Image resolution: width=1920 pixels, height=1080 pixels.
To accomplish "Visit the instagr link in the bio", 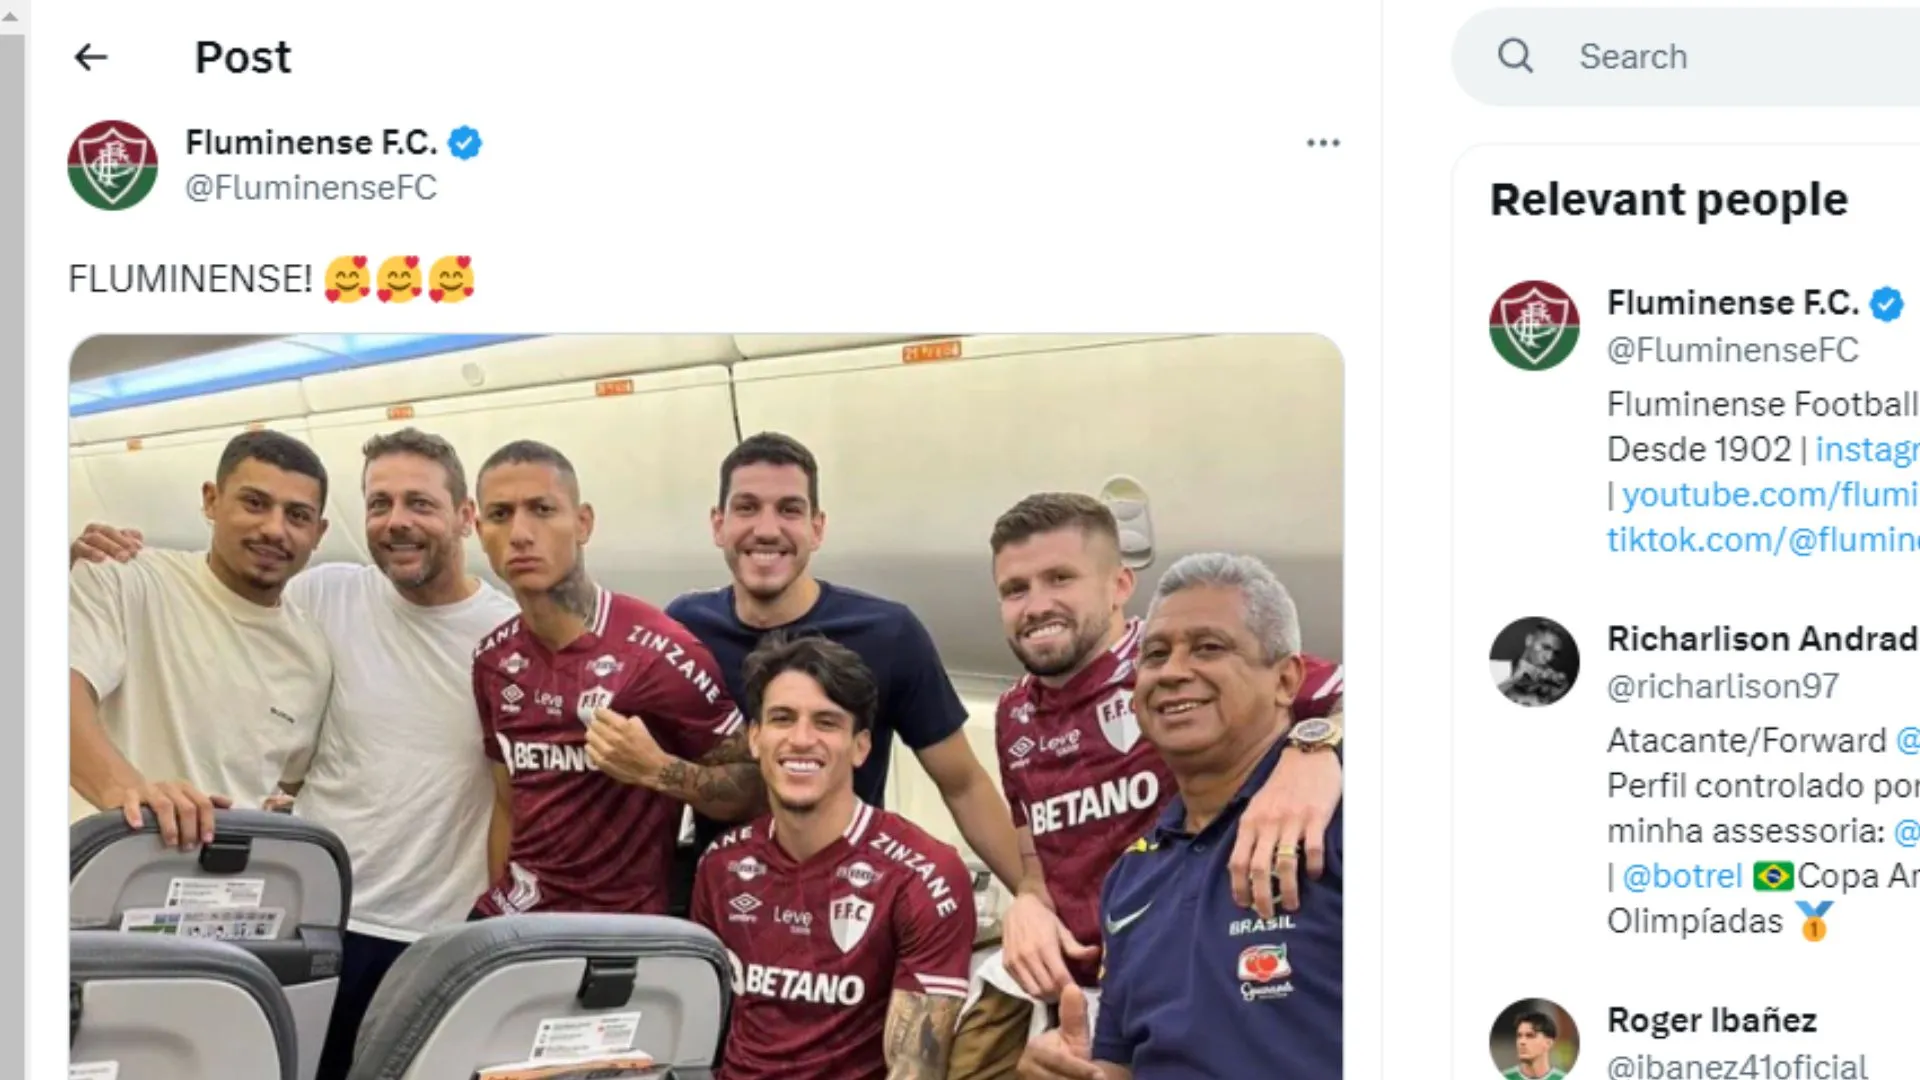I will pyautogui.click(x=1867, y=450).
